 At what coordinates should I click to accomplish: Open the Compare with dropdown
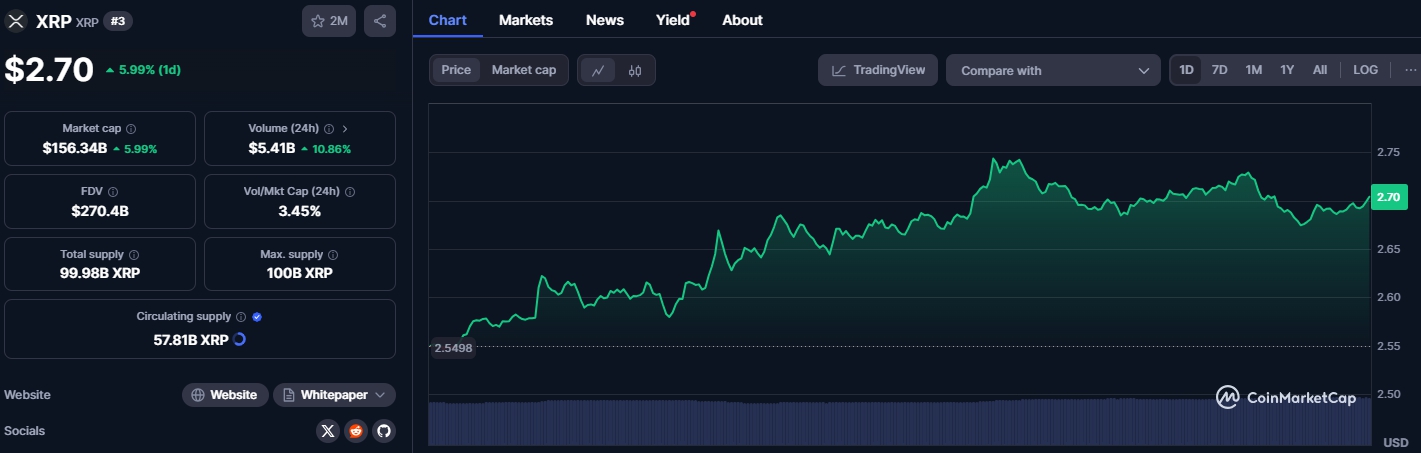pos(1053,70)
